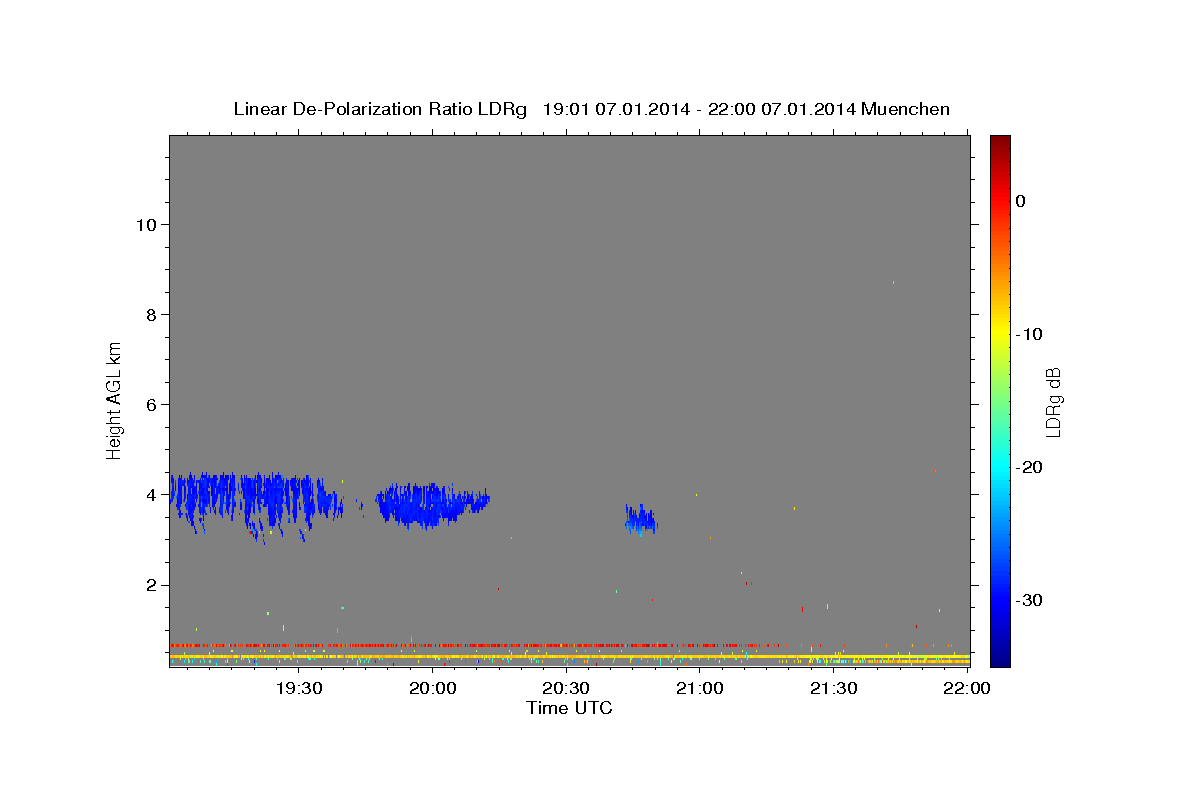
Task: Click the 'Height AGL km' axis label
Action: pos(114,400)
